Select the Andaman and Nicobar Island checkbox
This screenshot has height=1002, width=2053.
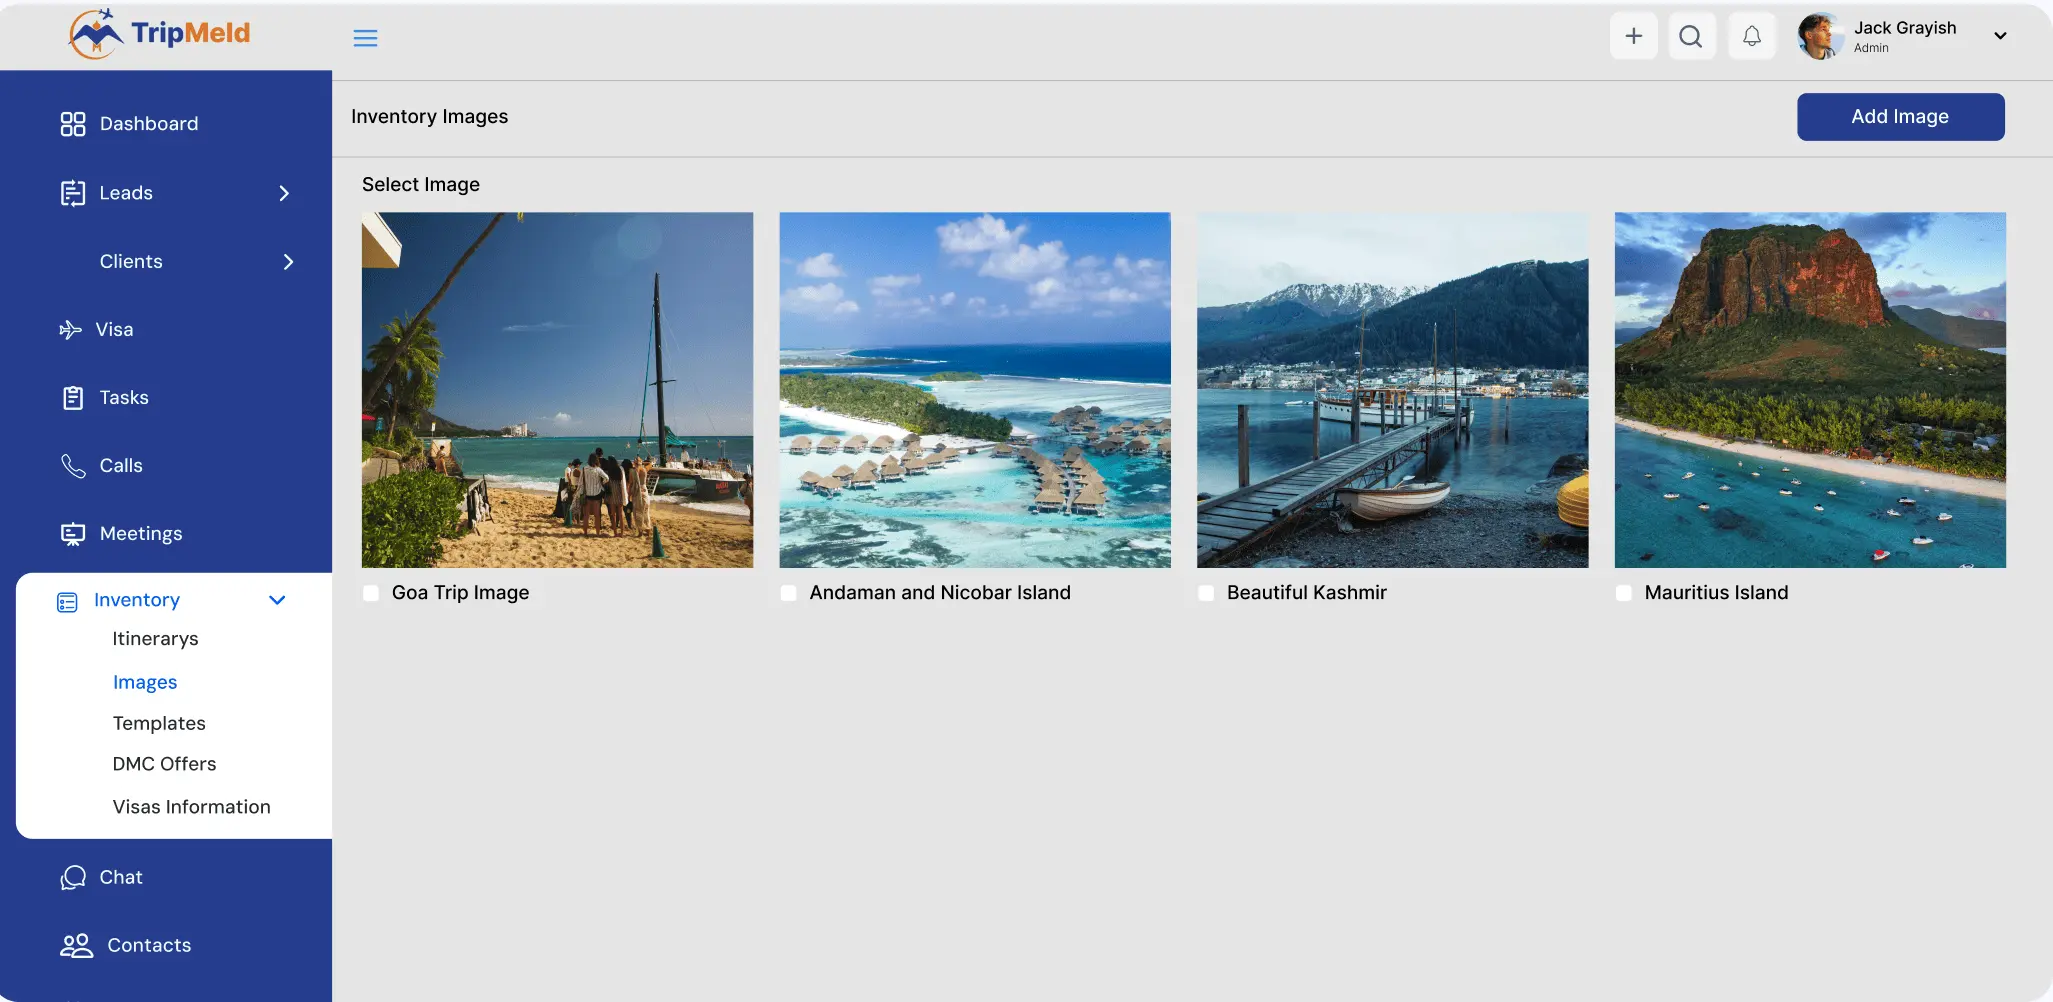tap(789, 593)
